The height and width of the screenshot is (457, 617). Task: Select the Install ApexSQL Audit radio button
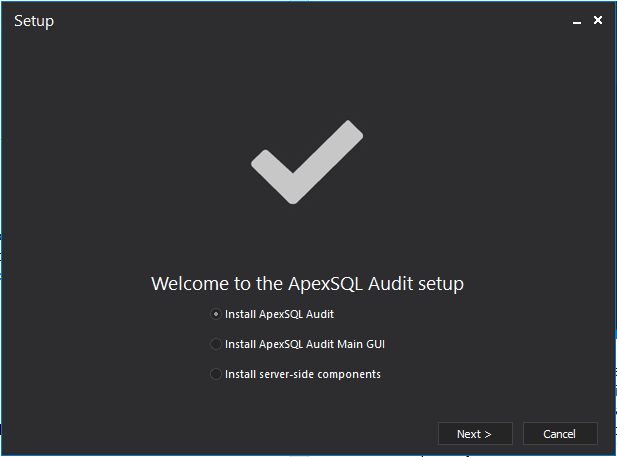(x=216, y=314)
